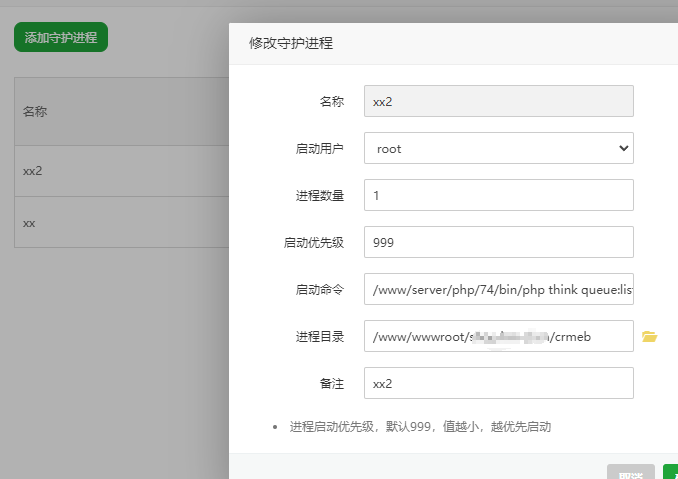
Task: Click into the 启动命令 text field
Action: 498,289
